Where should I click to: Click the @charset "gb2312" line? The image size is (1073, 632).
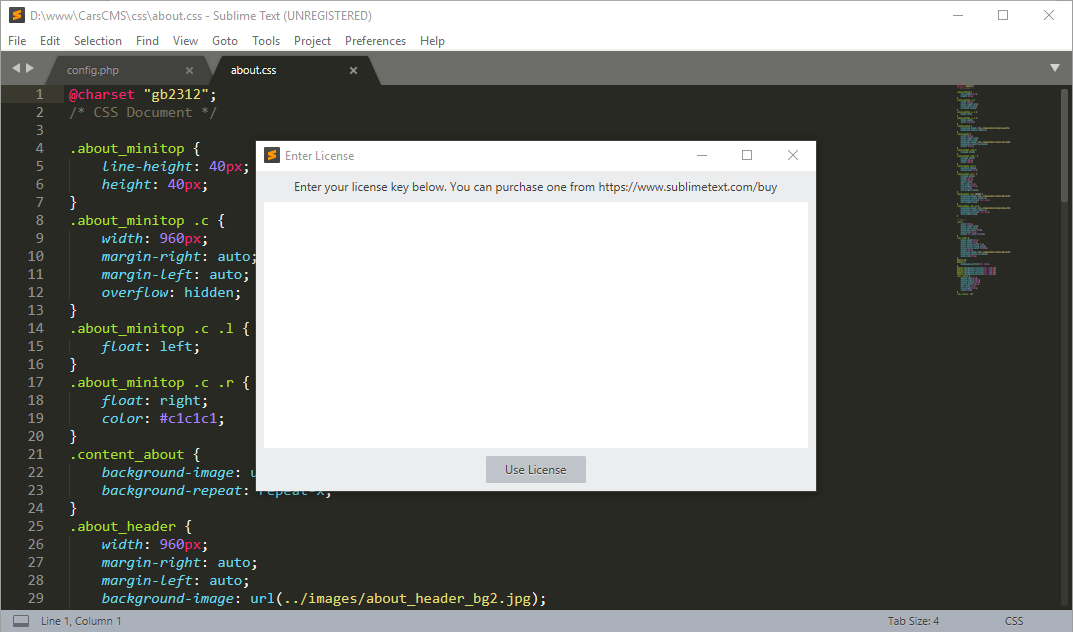point(142,94)
